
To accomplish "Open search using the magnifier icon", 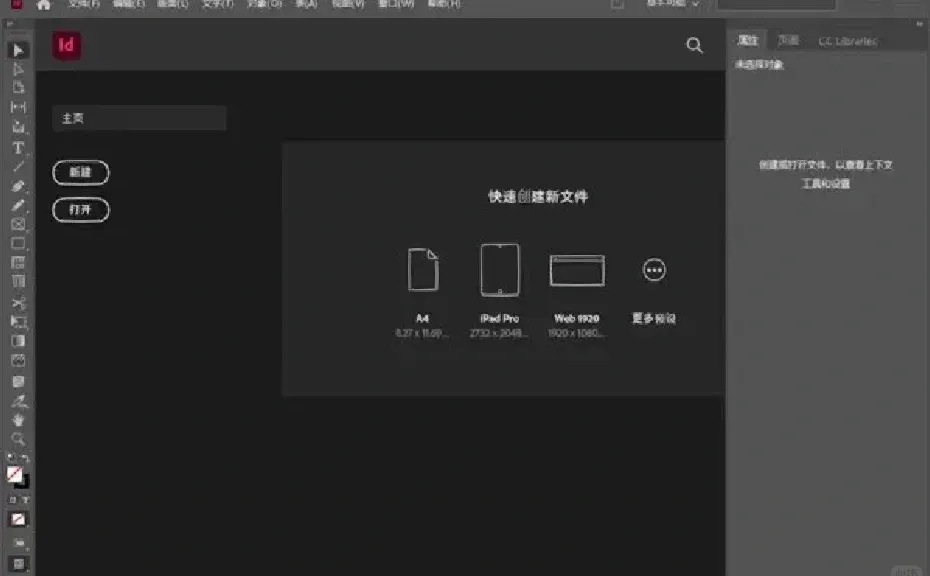I will [694, 45].
